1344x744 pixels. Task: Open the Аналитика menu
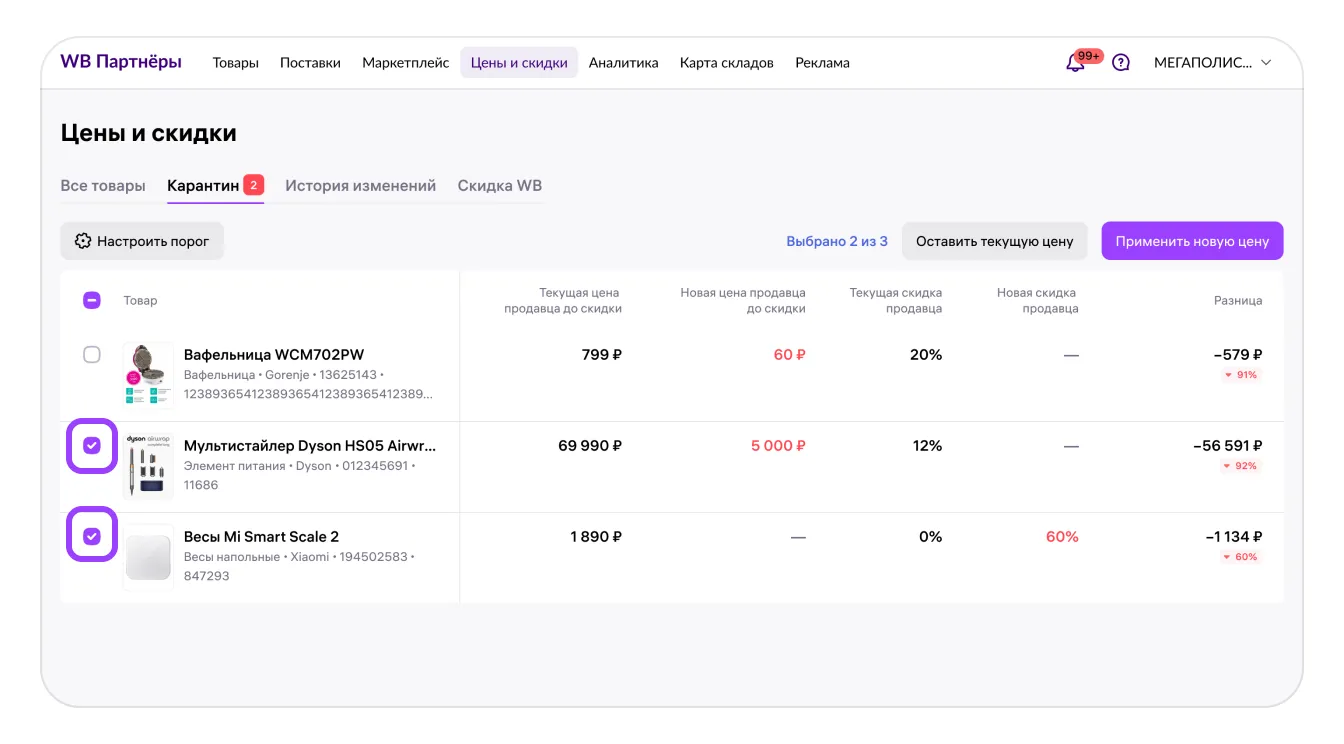point(623,63)
